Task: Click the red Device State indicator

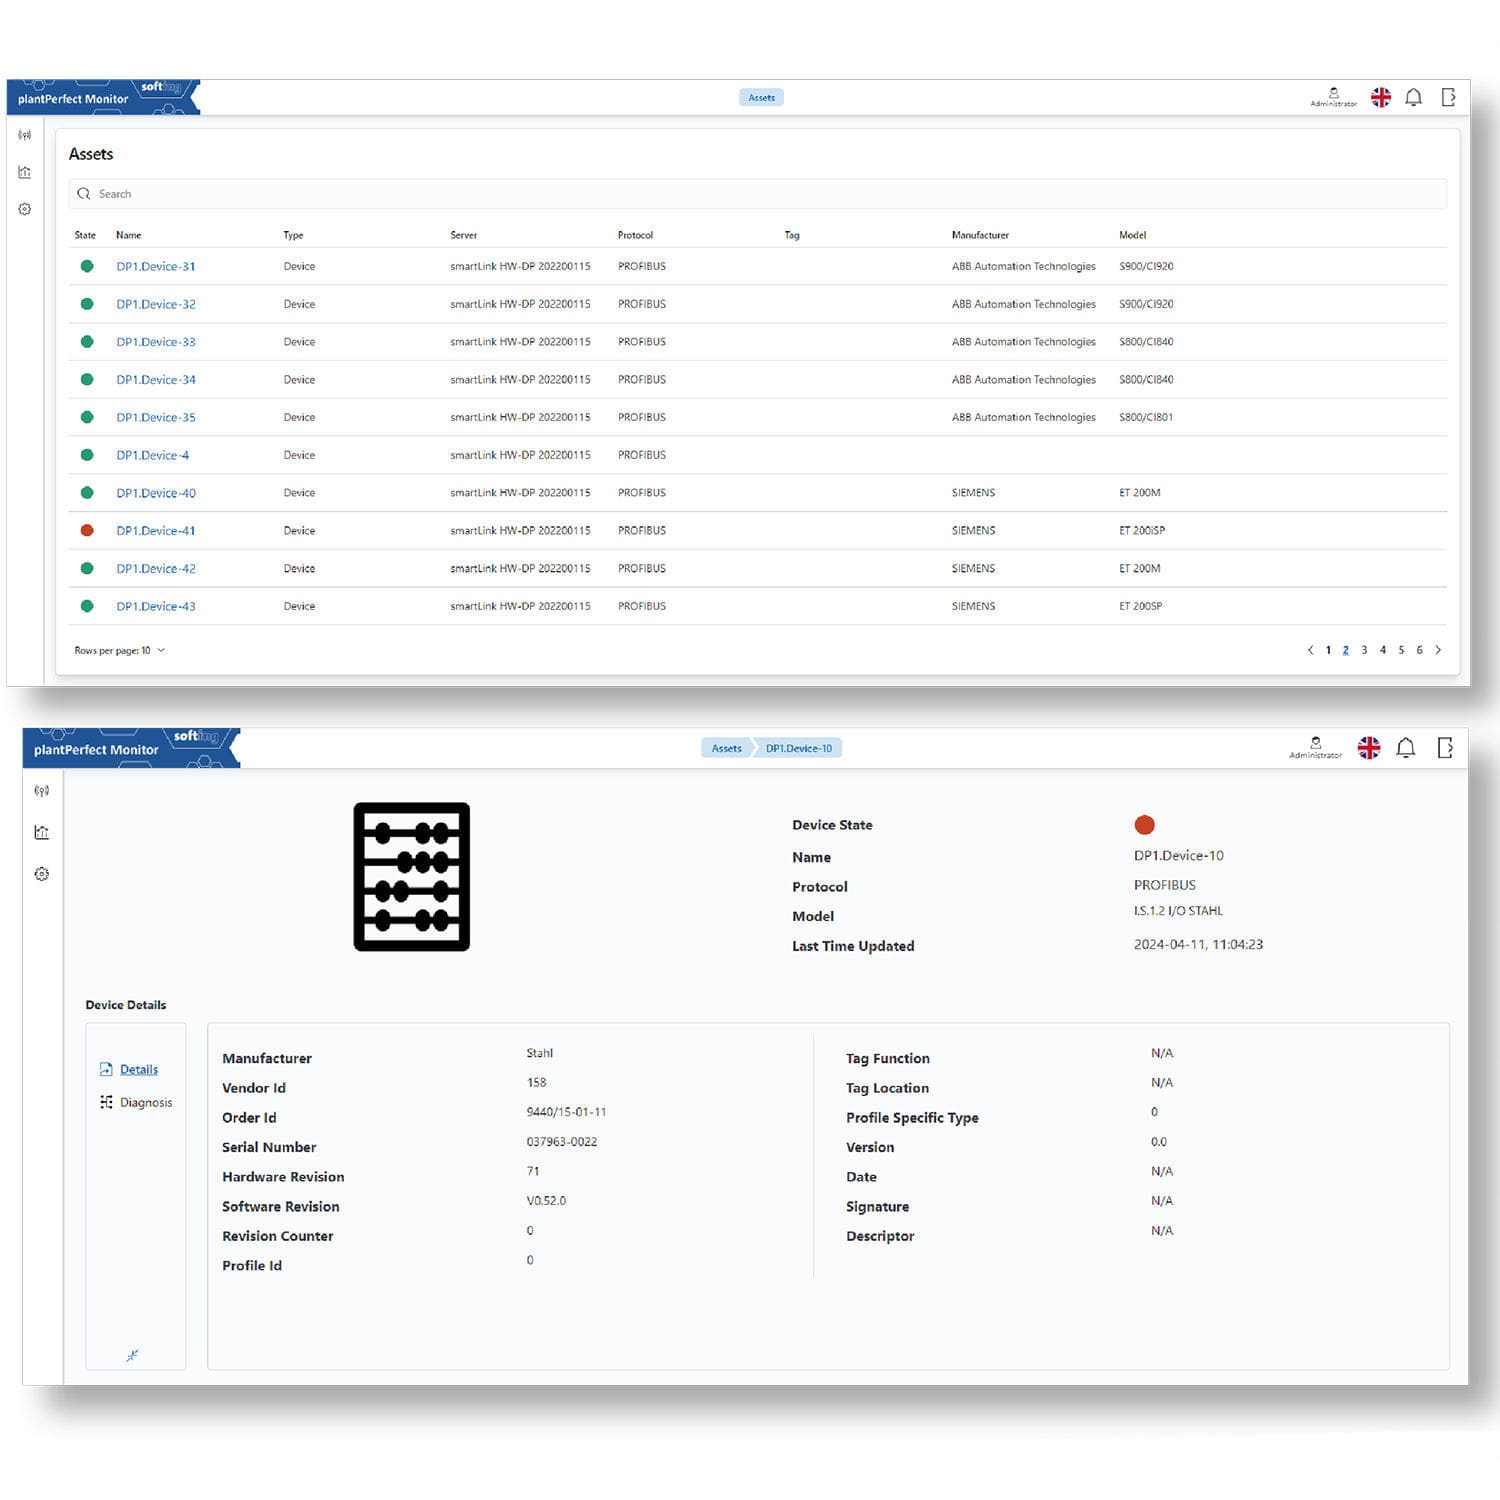Action: pyautogui.click(x=1144, y=824)
